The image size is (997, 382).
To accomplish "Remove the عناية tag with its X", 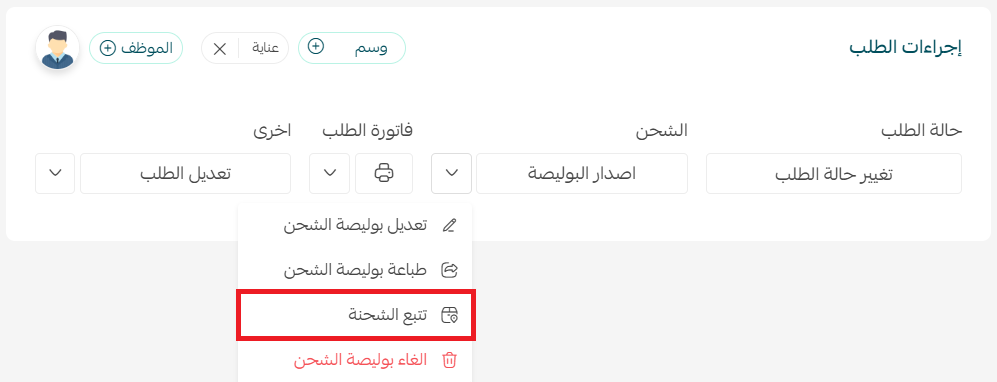I will point(220,49).
